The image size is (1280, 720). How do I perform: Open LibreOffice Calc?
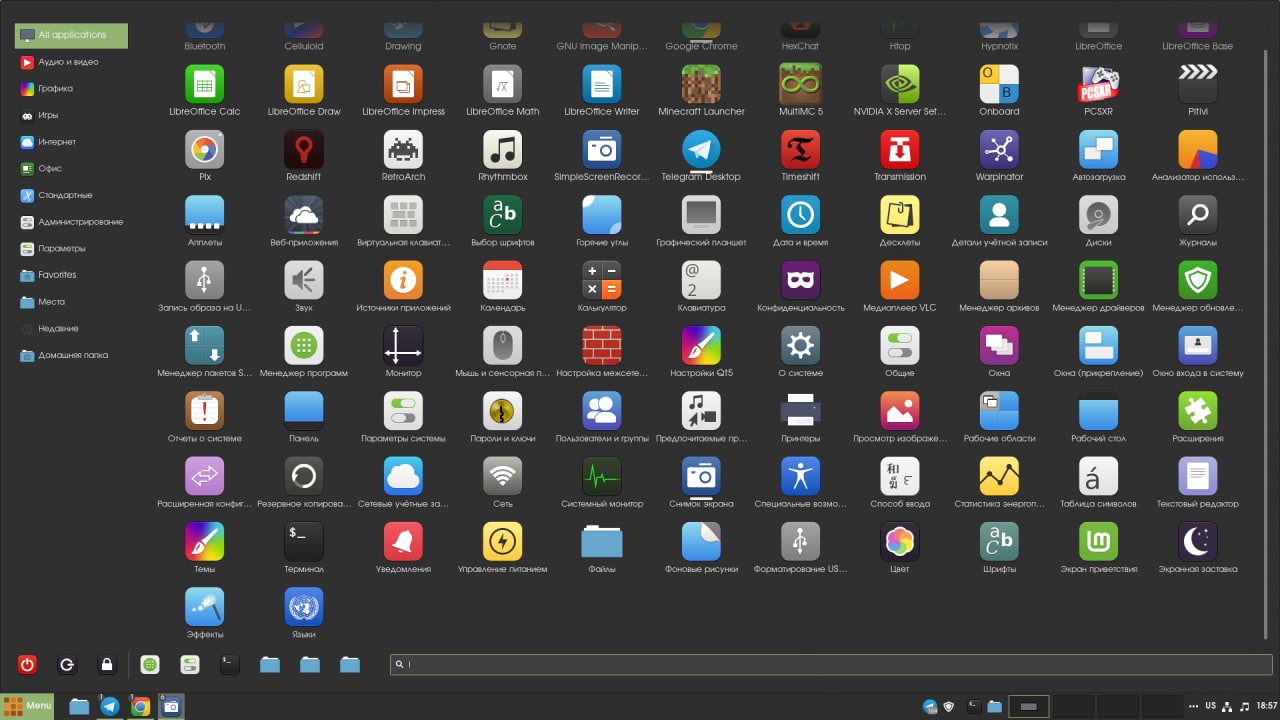coord(204,85)
